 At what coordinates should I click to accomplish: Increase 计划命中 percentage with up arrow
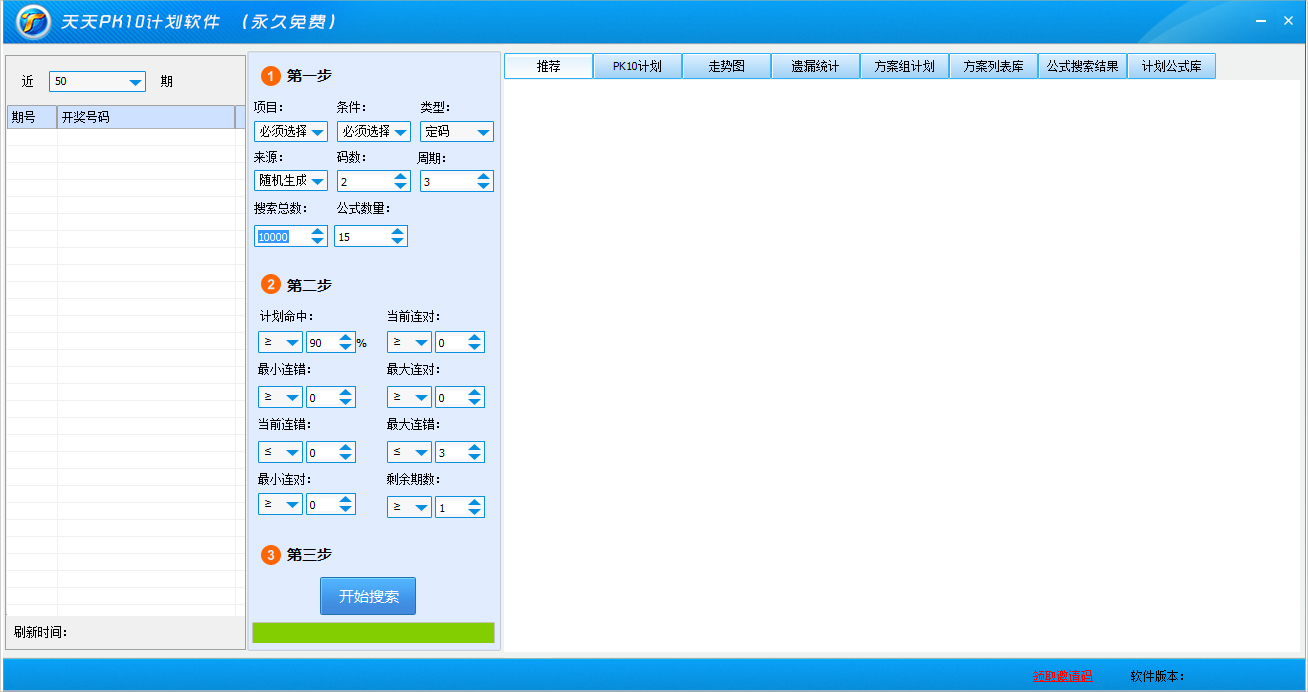click(x=346, y=338)
